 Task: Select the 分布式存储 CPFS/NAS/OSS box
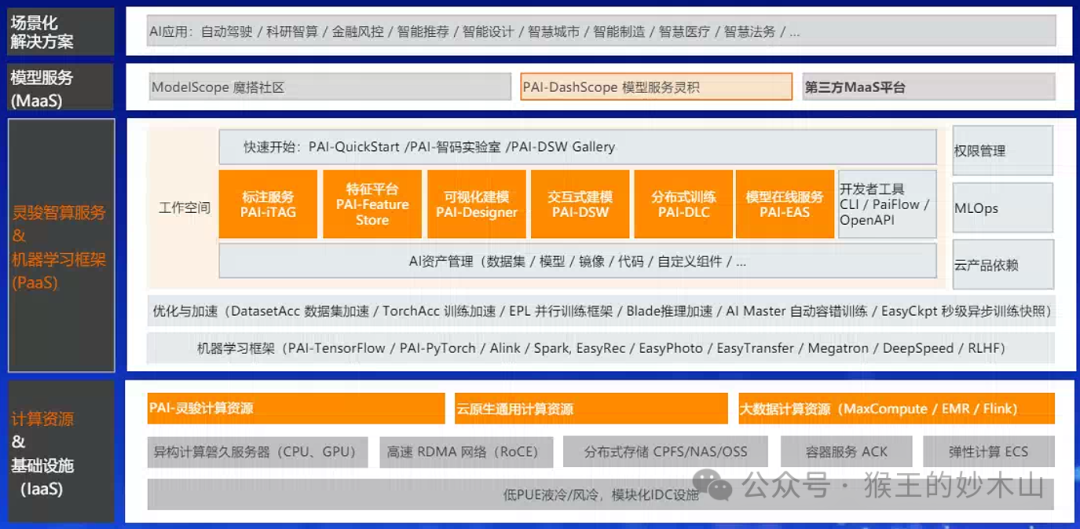click(666, 452)
